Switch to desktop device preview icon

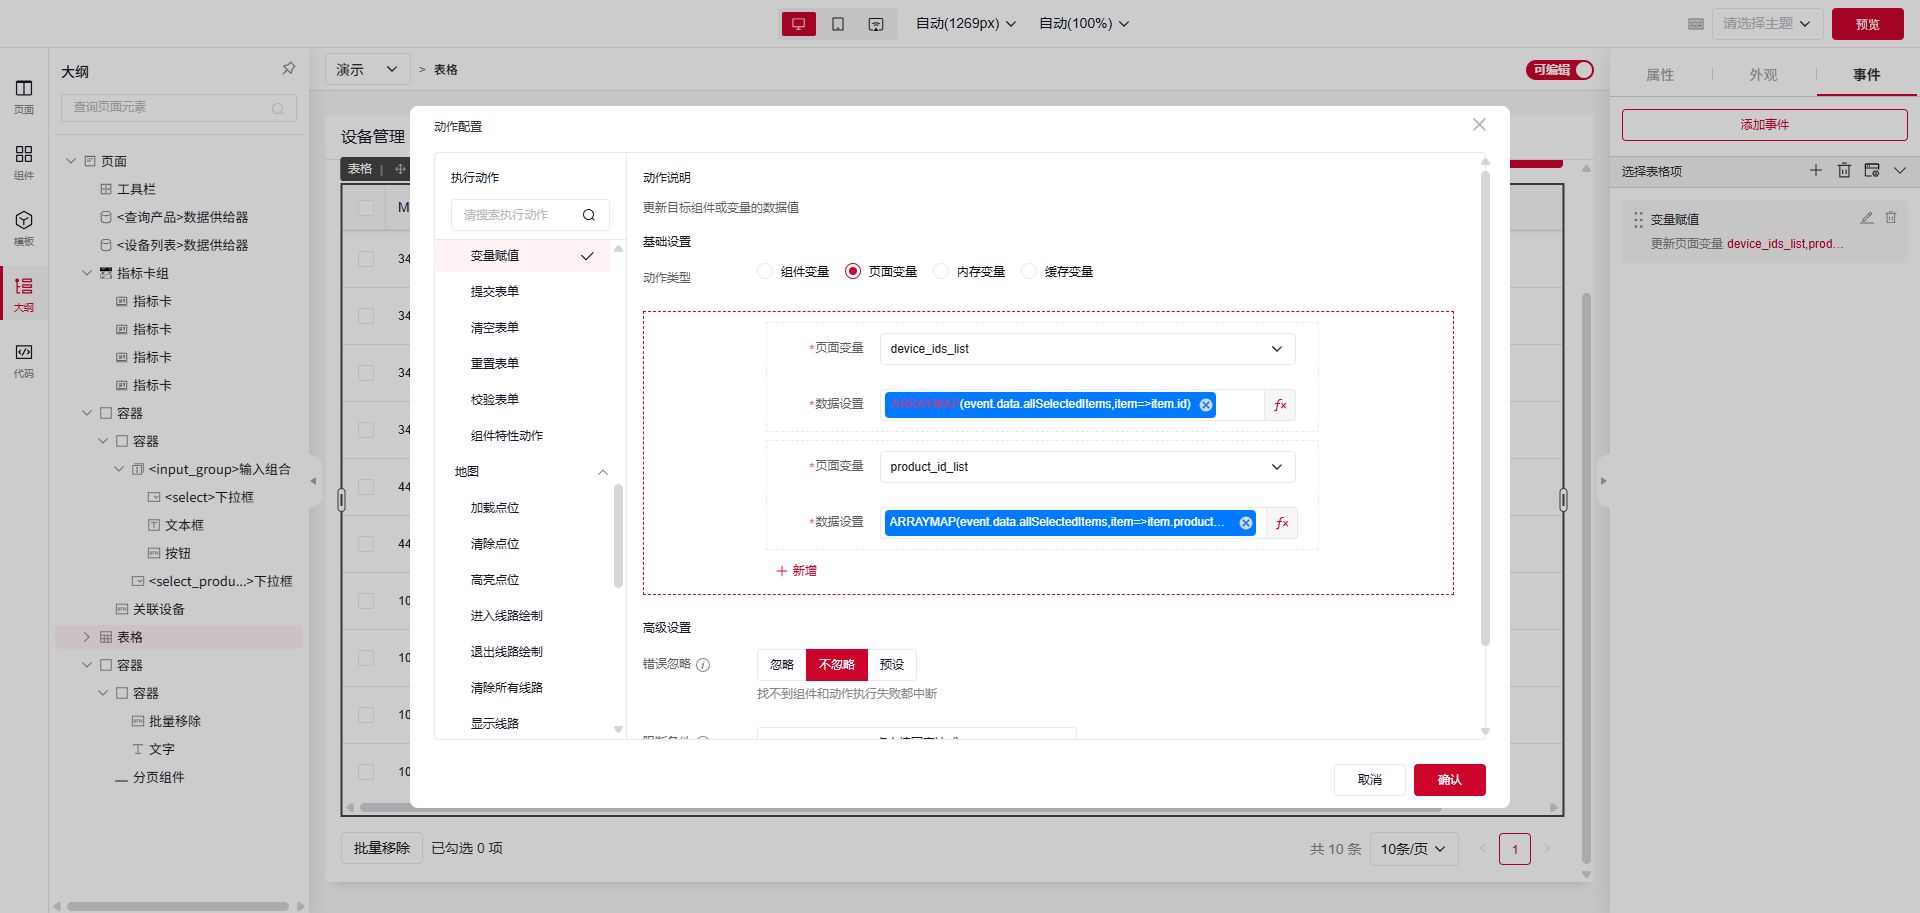click(x=798, y=24)
